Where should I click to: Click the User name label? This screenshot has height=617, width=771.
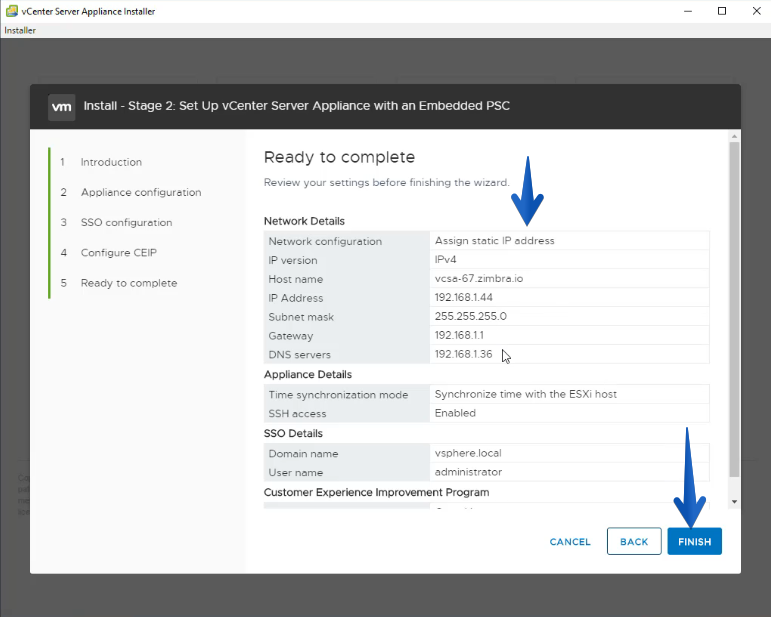pyautogui.click(x=296, y=473)
